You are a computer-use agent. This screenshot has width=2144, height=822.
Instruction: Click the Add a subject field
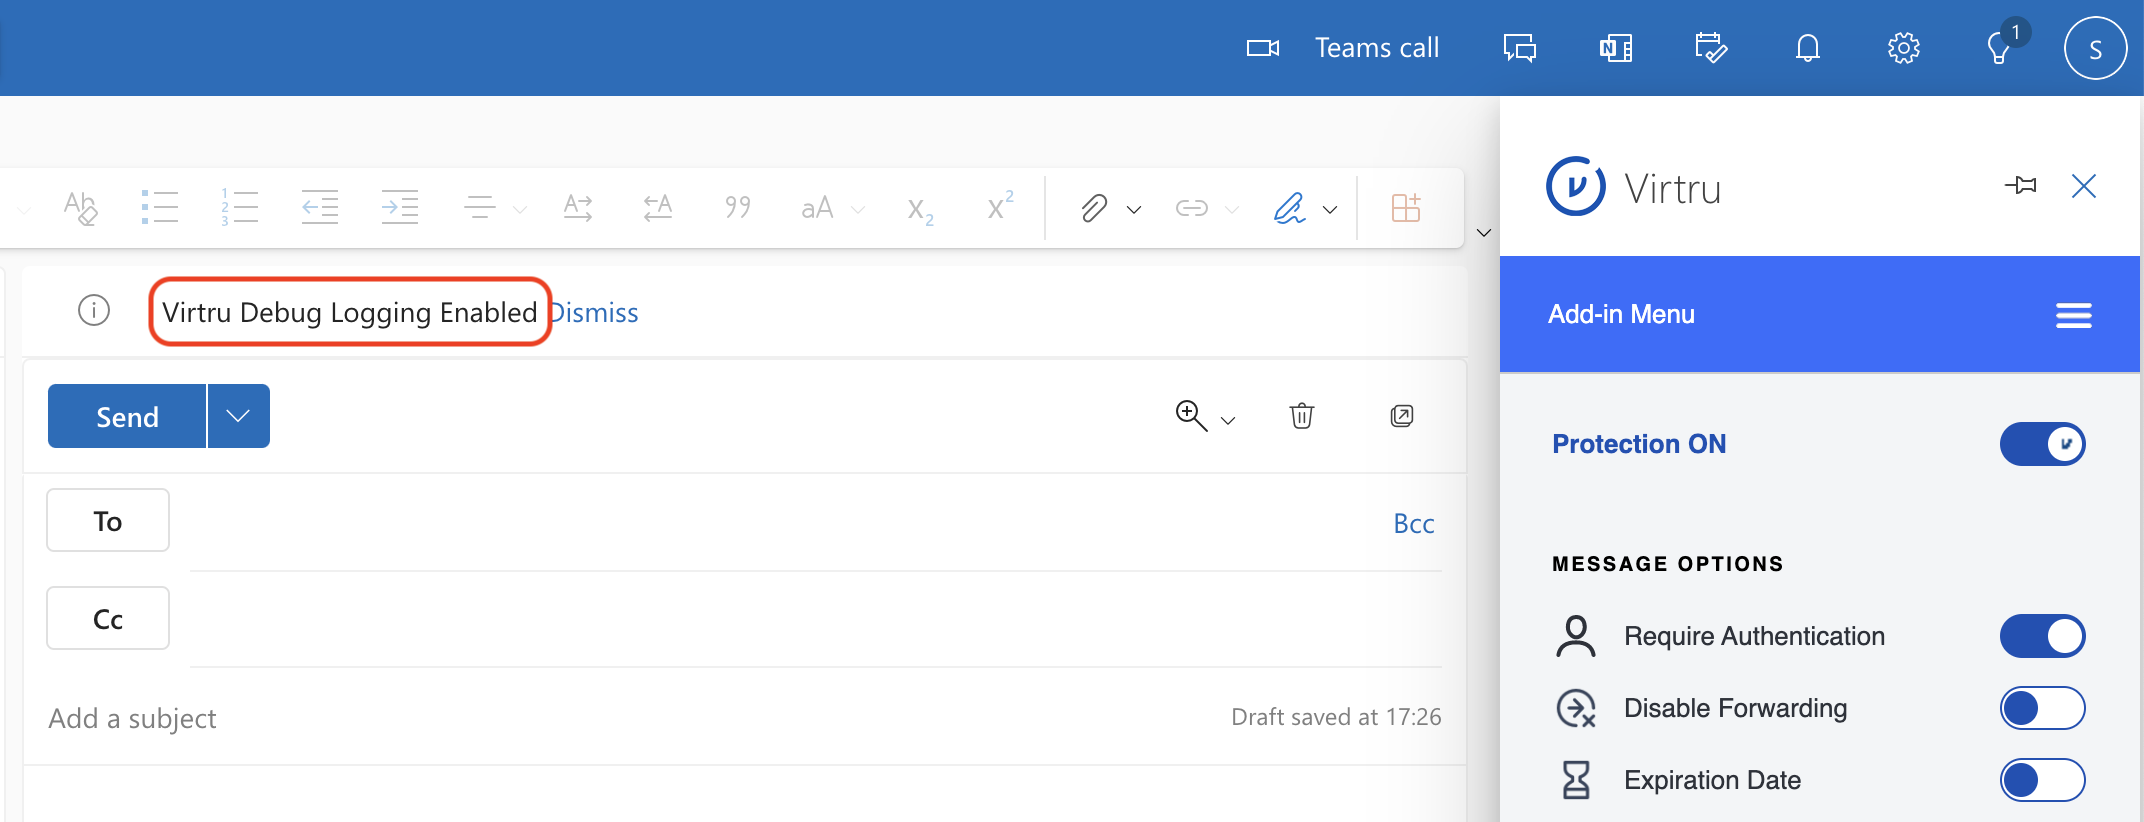tap(600, 718)
